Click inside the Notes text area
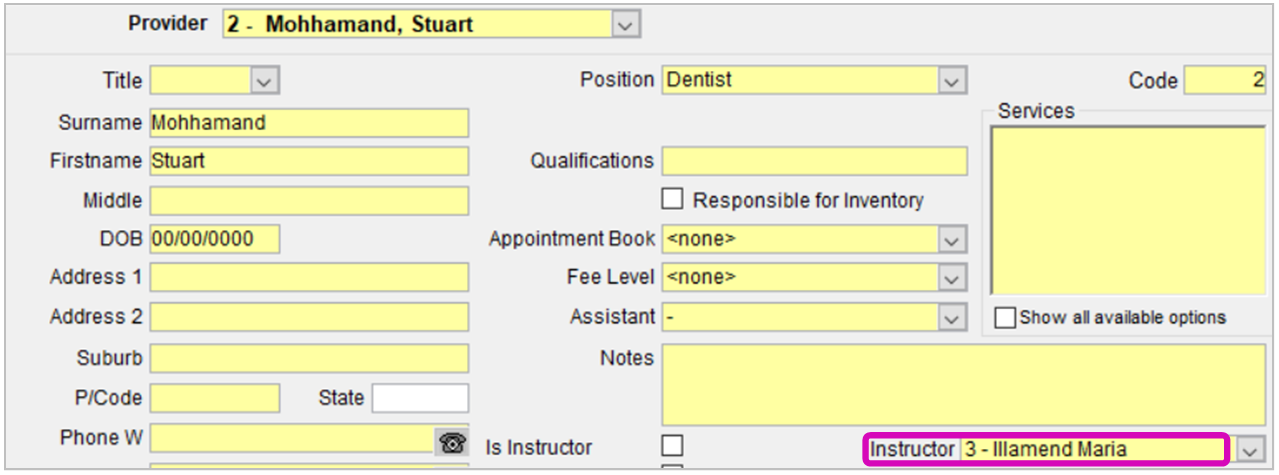 pos(964,385)
